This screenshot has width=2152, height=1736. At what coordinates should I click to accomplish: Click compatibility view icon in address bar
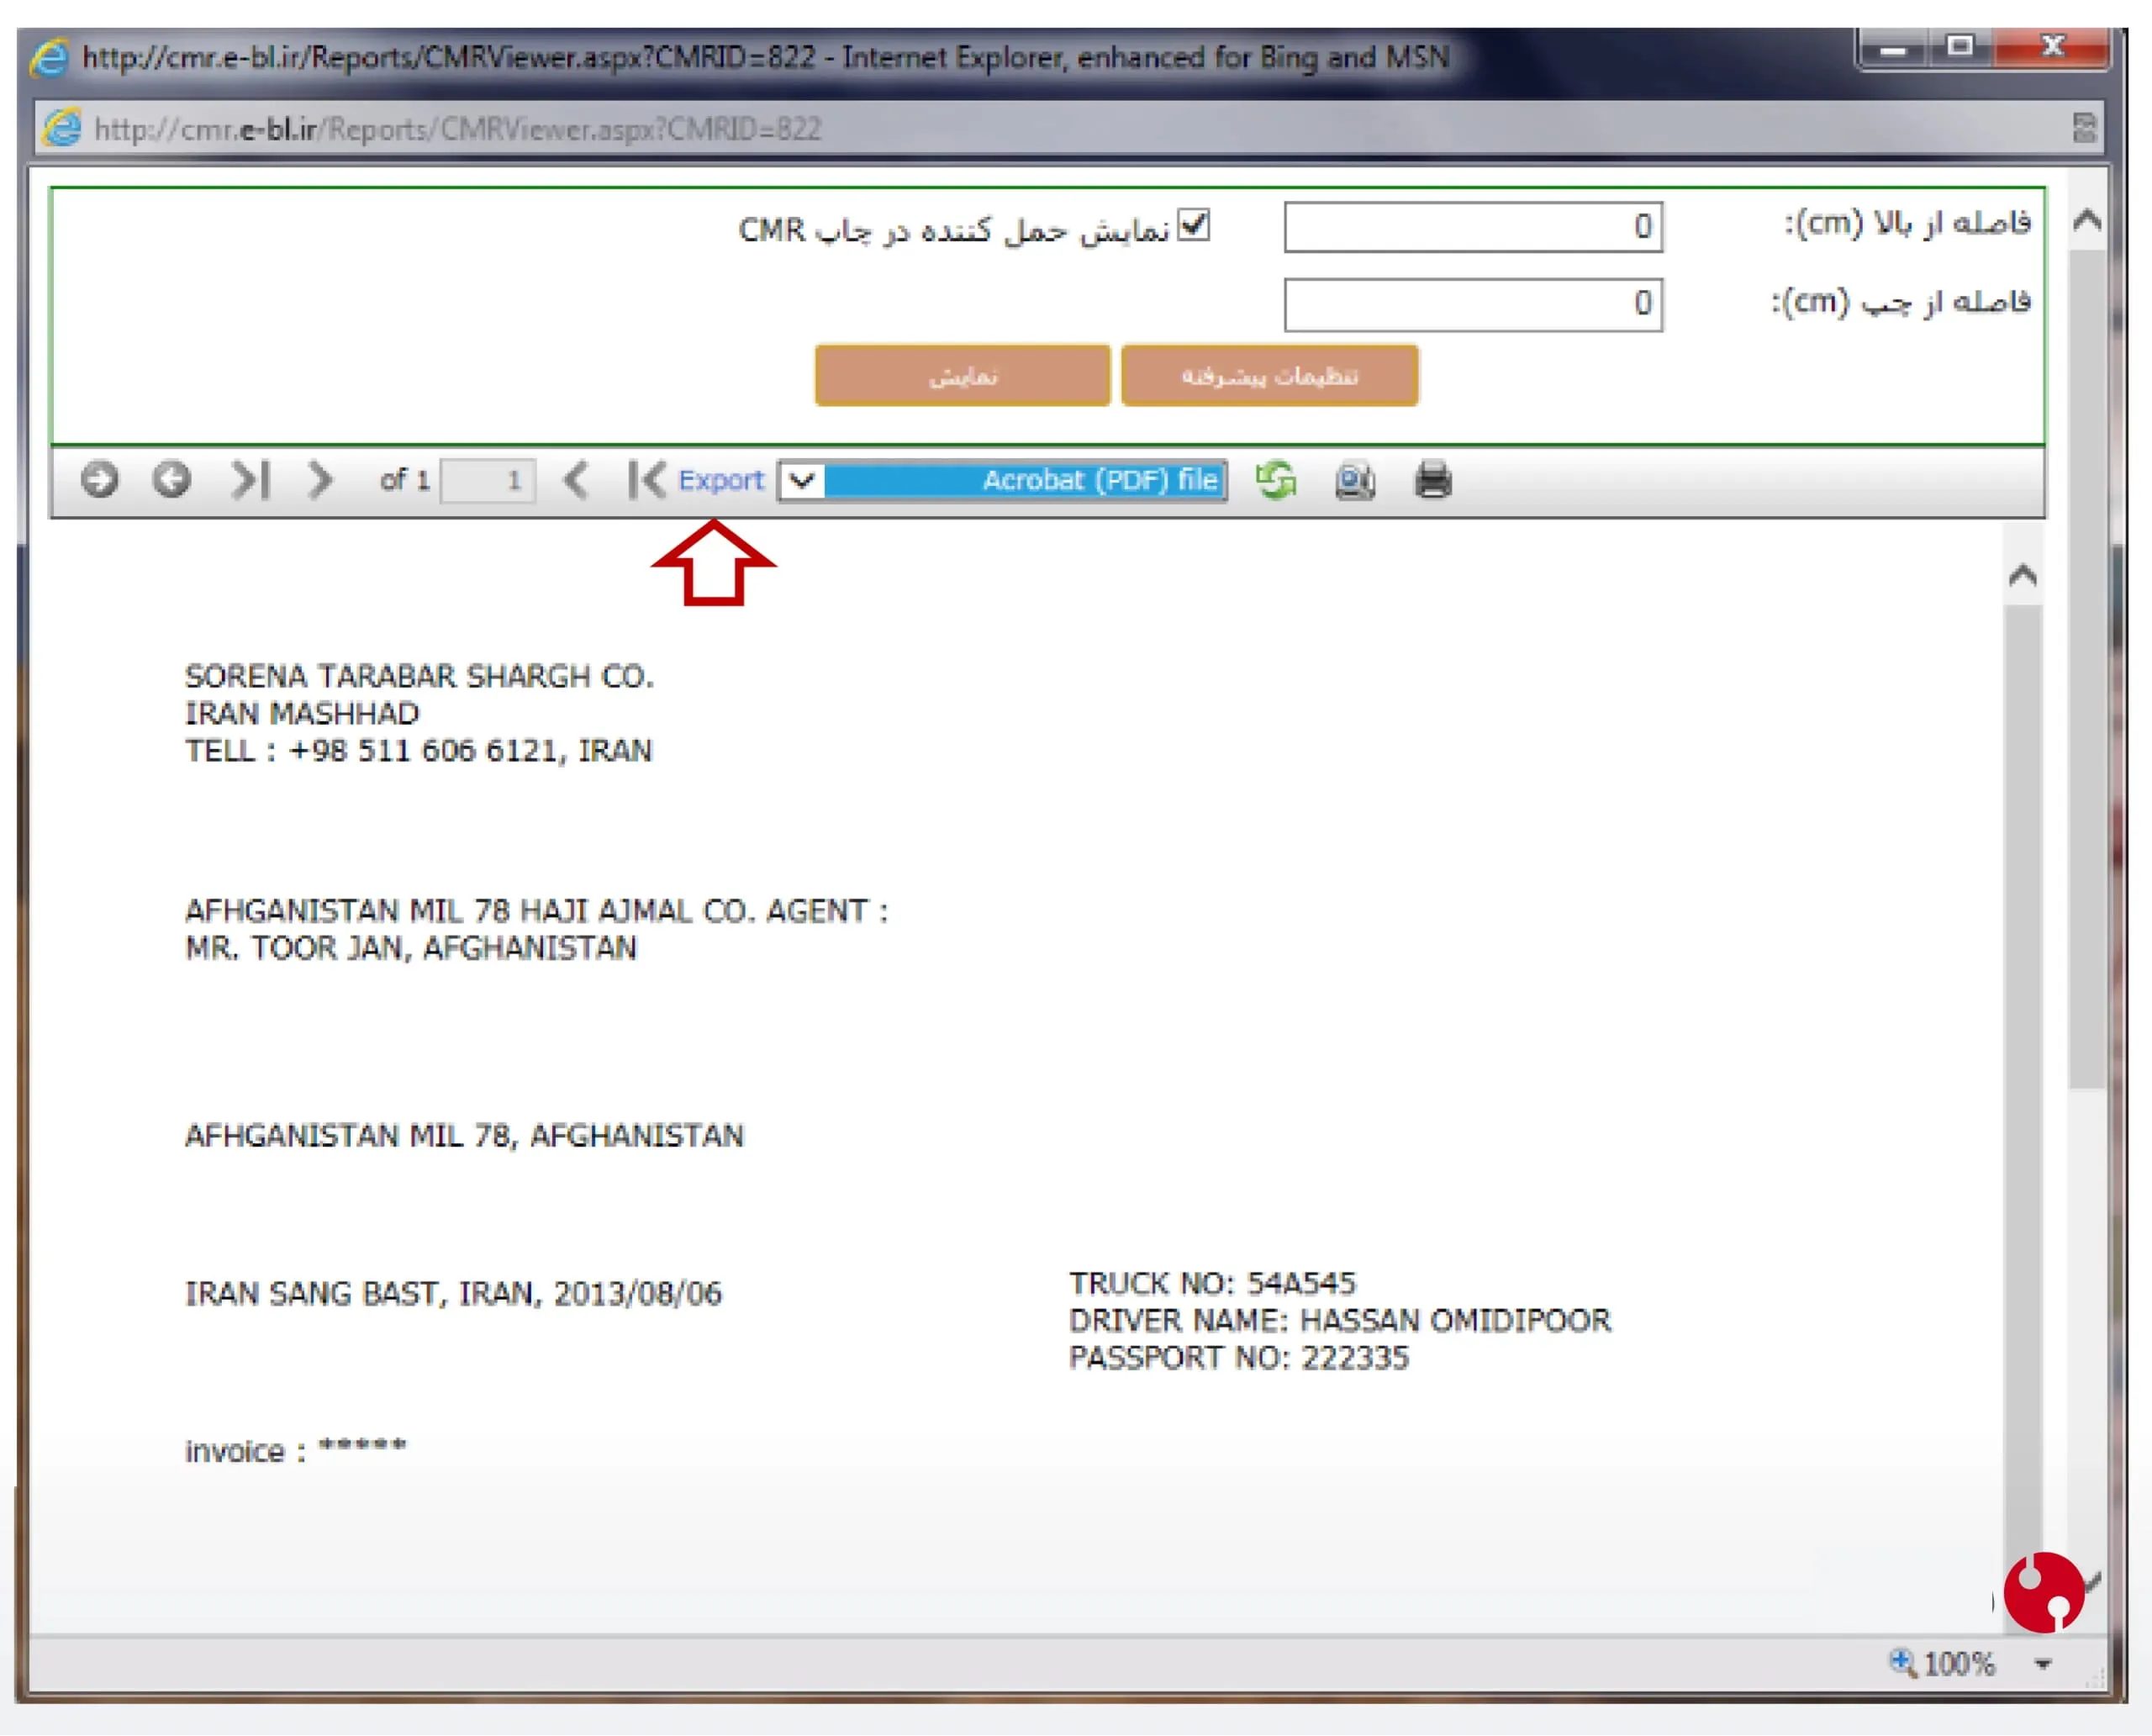(x=2084, y=128)
